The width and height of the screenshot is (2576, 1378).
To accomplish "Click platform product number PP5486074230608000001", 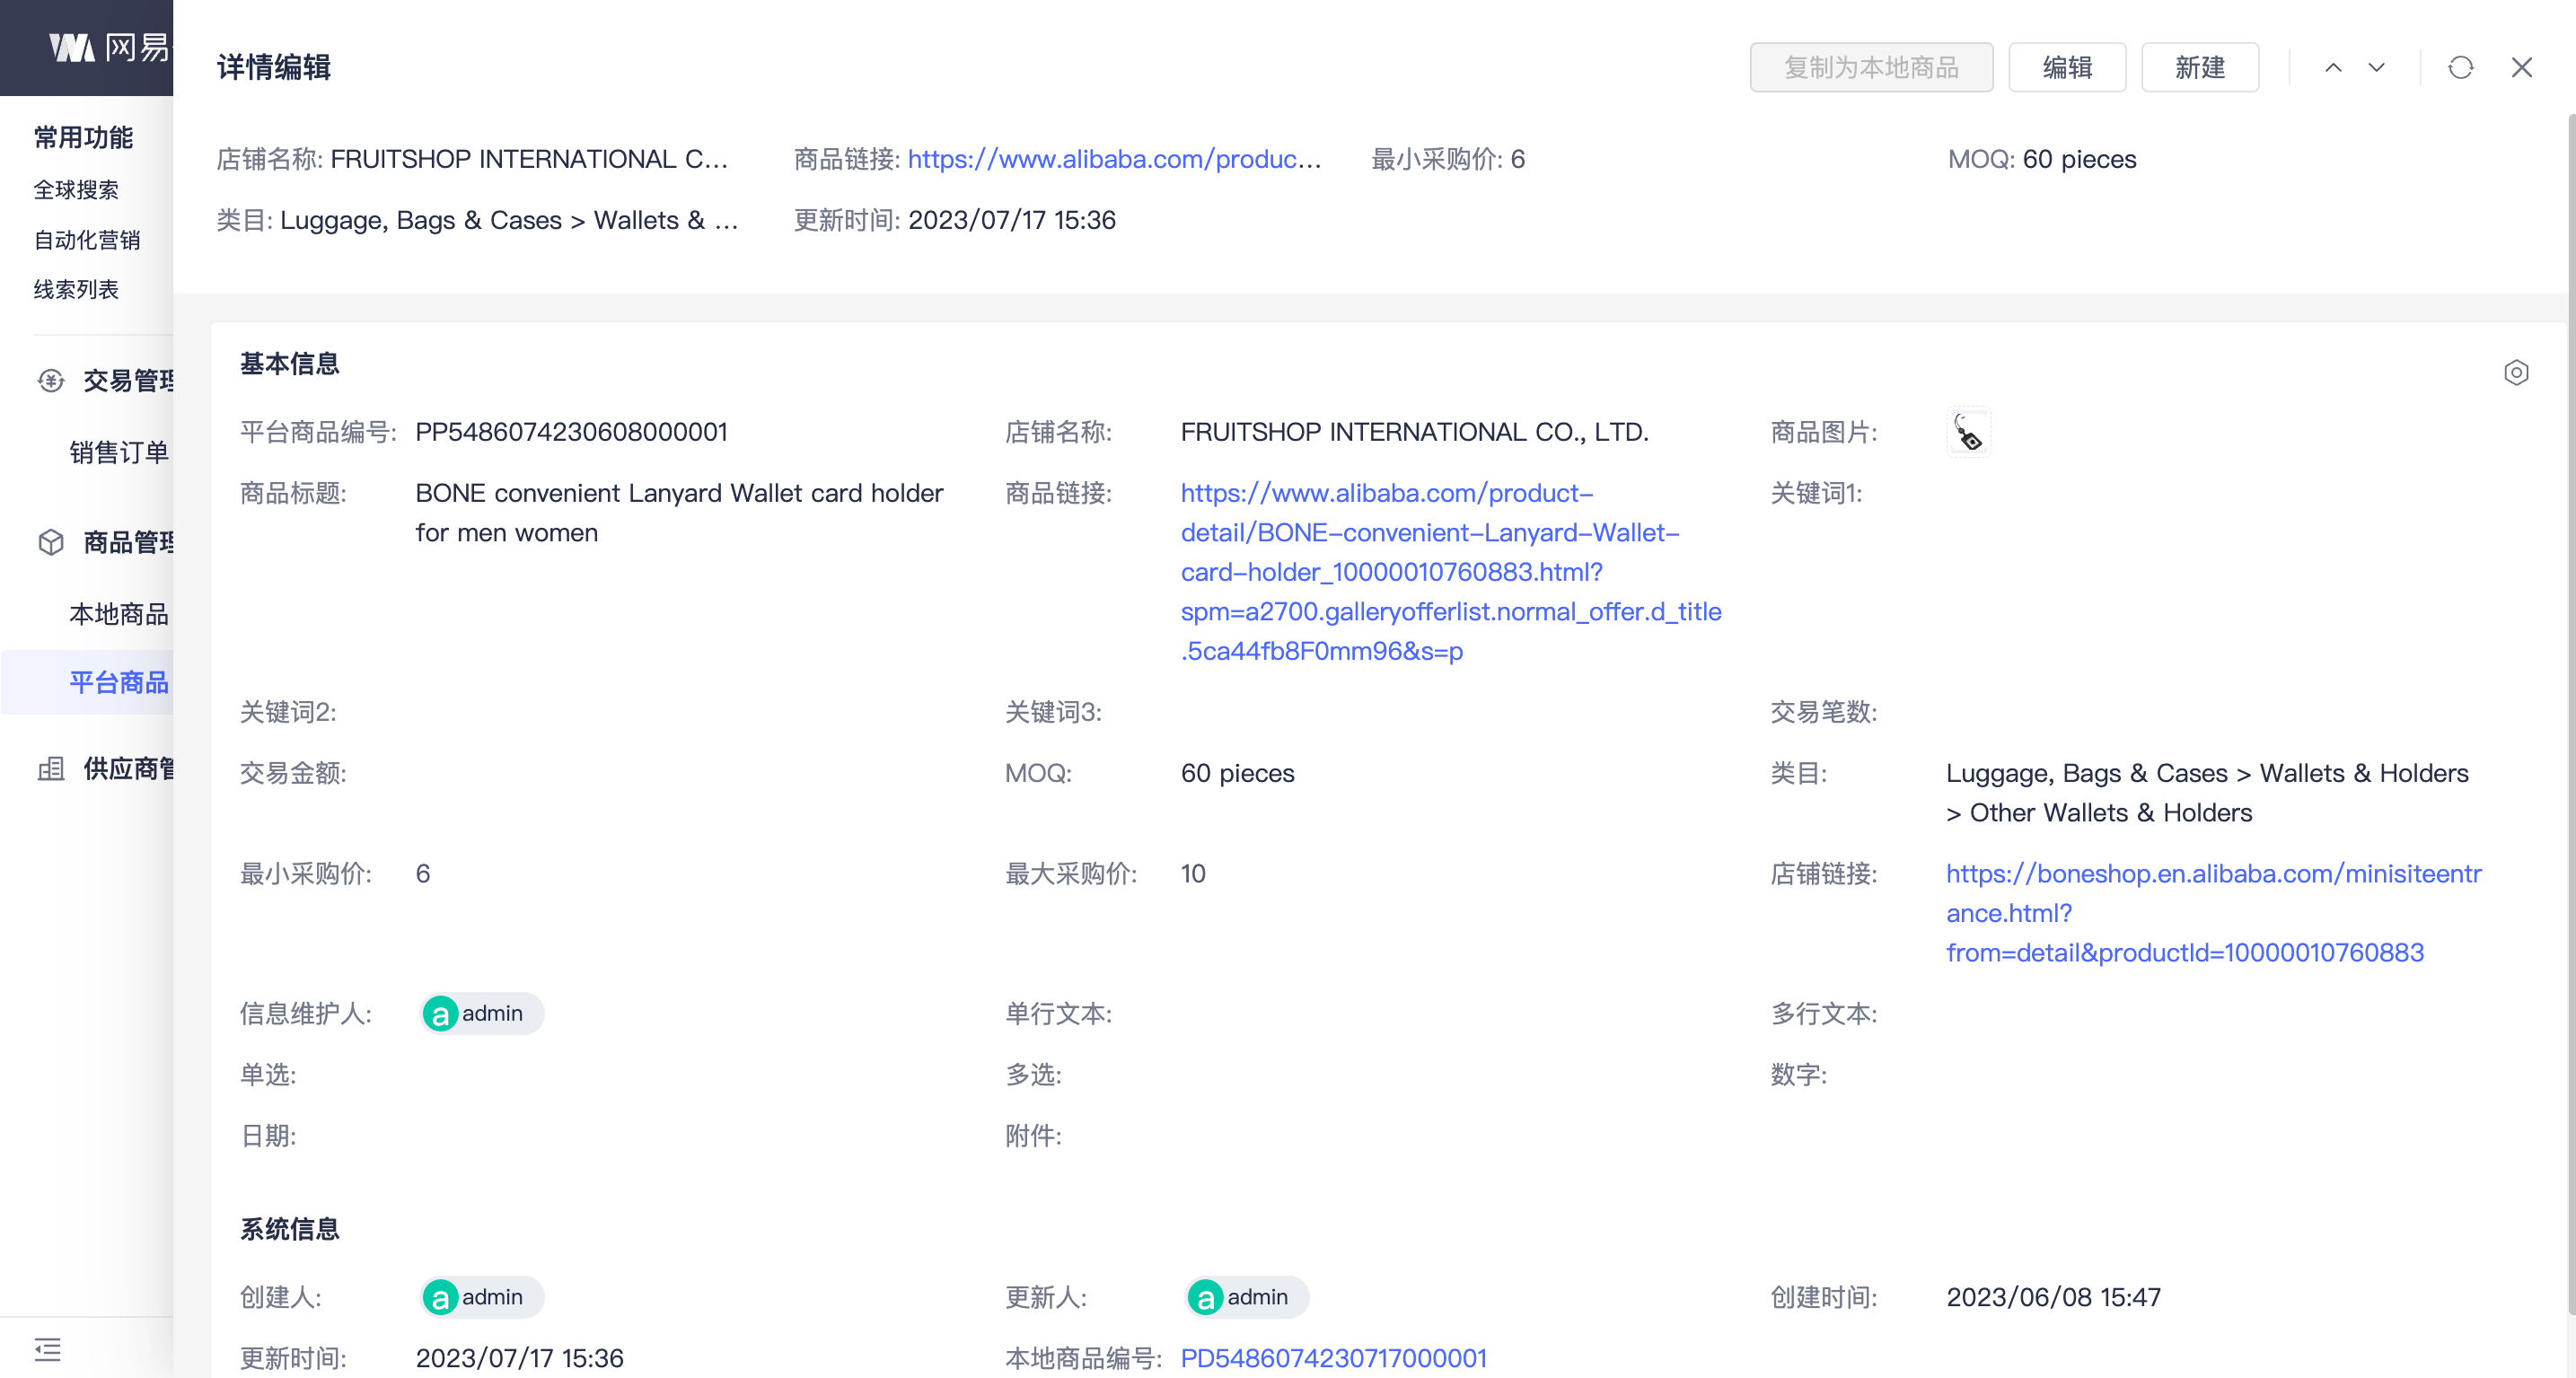I will pyautogui.click(x=571, y=432).
